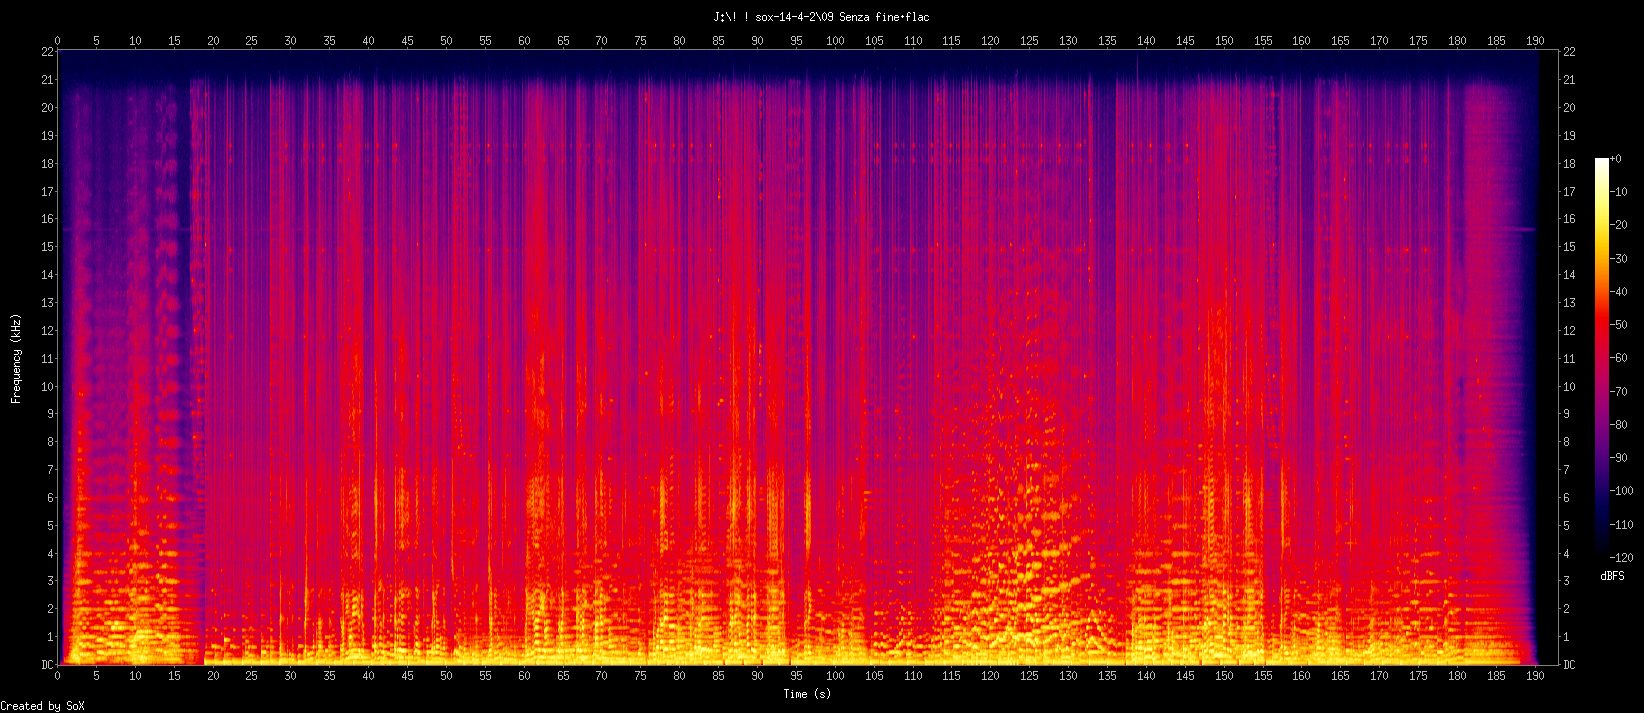Screen dimensions: 1644x713
Task: Click the '-20' value on color scale
Action: click(1619, 225)
